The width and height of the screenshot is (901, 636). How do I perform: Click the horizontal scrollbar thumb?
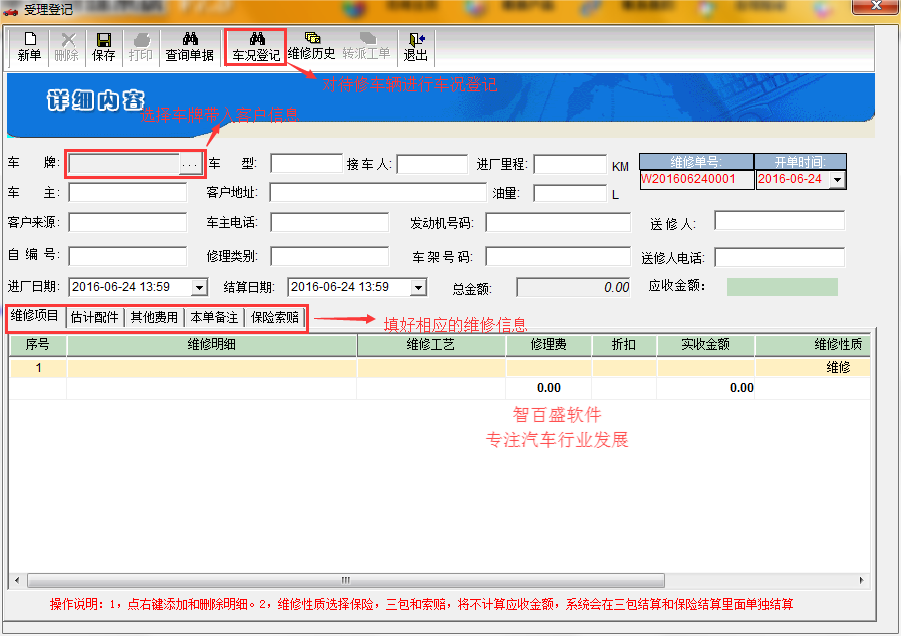pos(346,580)
